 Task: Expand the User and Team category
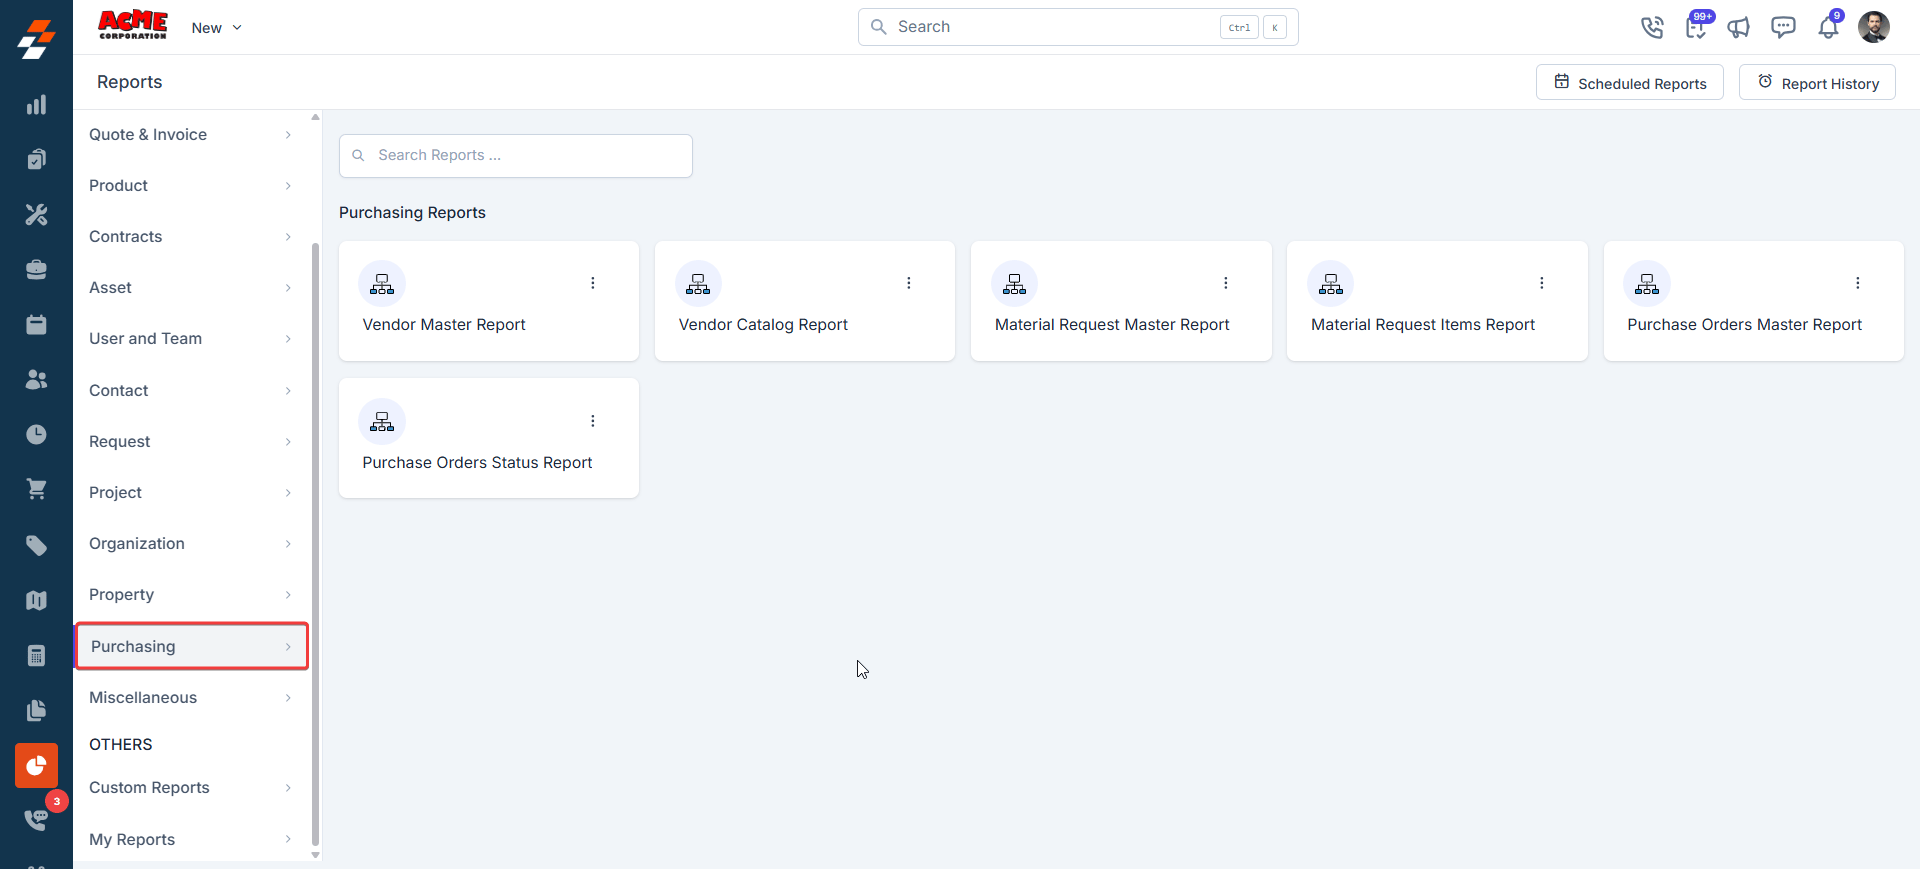coord(190,339)
